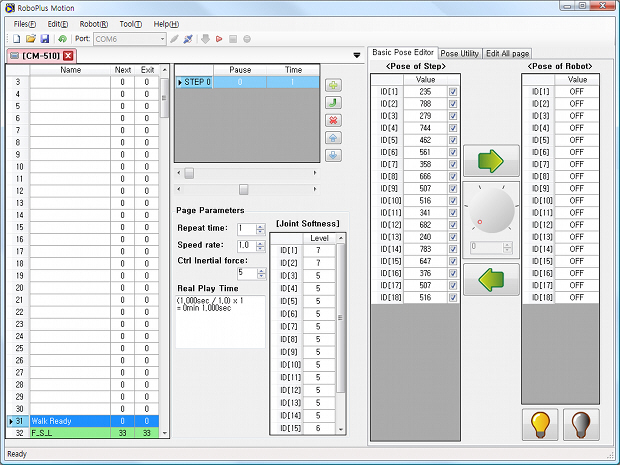The width and height of the screenshot is (620, 465).
Task: Uncheck the ID[18] pose checkbox
Action: [453, 297]
